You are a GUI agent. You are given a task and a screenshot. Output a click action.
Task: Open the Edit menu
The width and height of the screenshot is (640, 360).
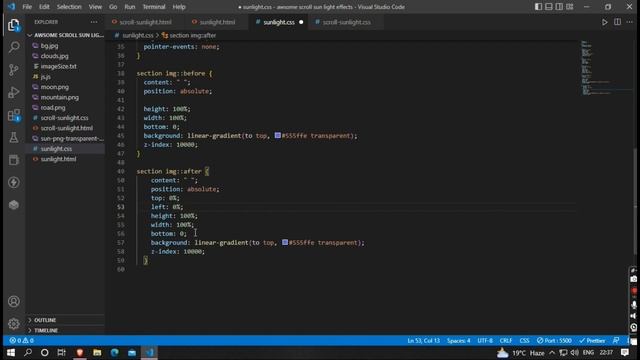44,7
